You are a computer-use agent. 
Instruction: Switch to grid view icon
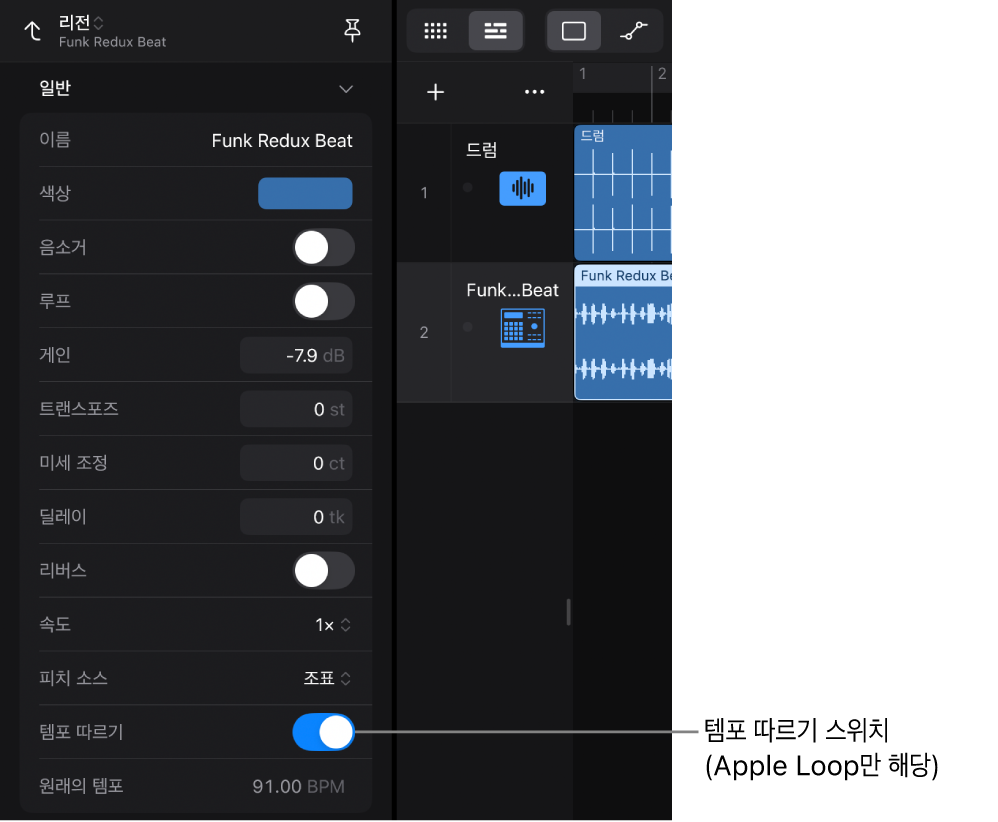pos(436,31)
